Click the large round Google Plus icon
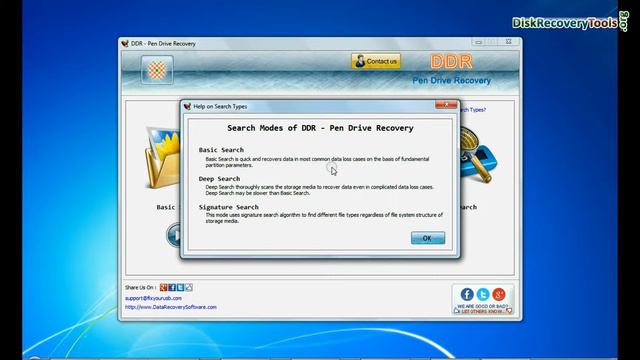 pyautogui.click(x=499, y=294)
